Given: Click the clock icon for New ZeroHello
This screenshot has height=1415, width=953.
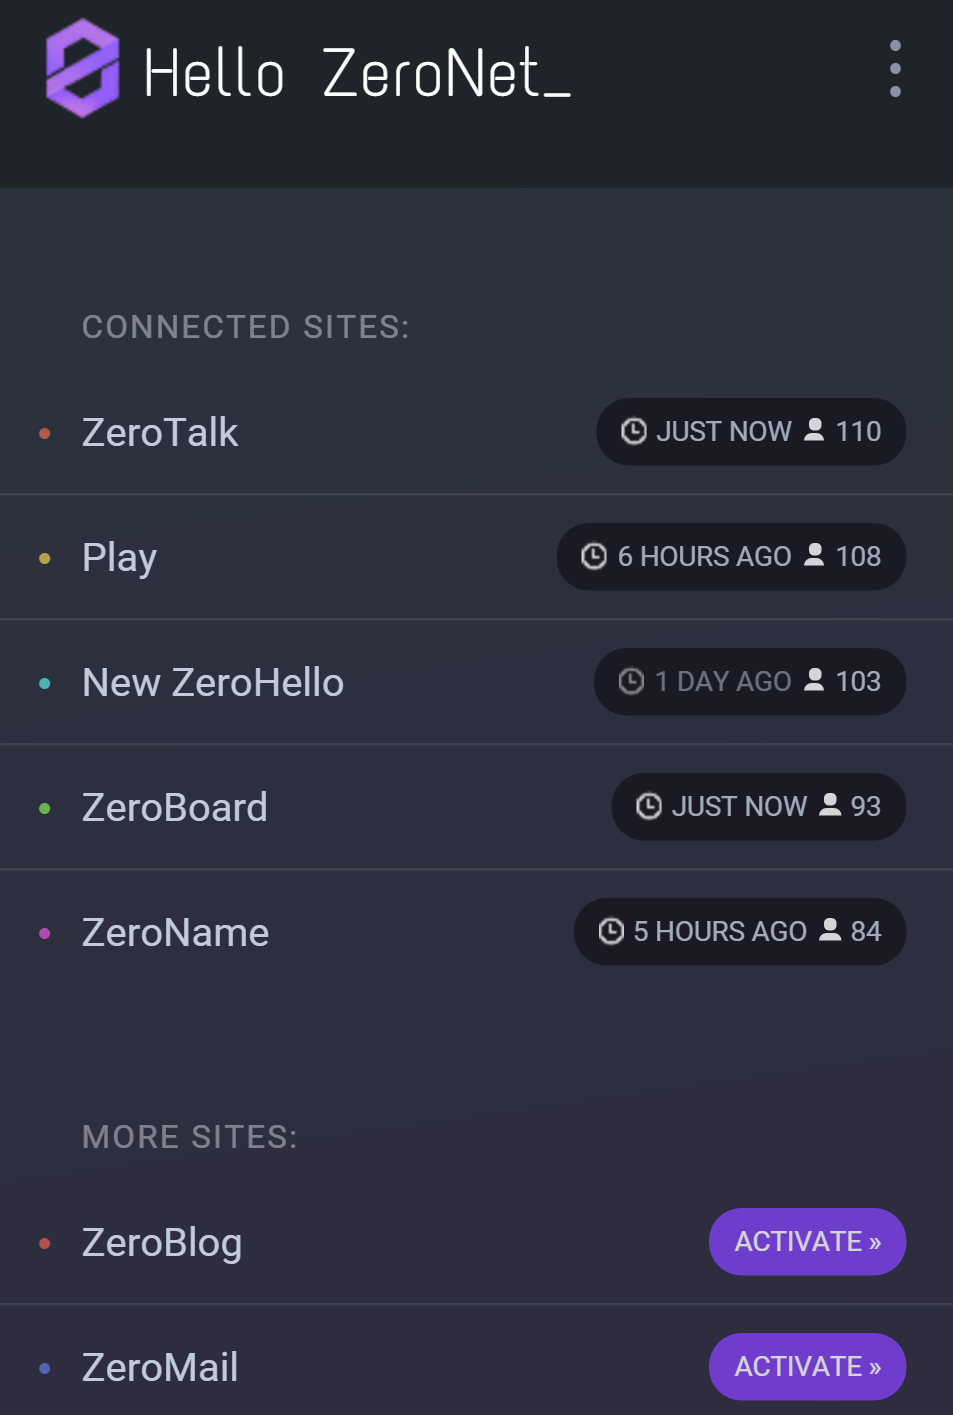Looking at the screenshot, I should (631, 681).
